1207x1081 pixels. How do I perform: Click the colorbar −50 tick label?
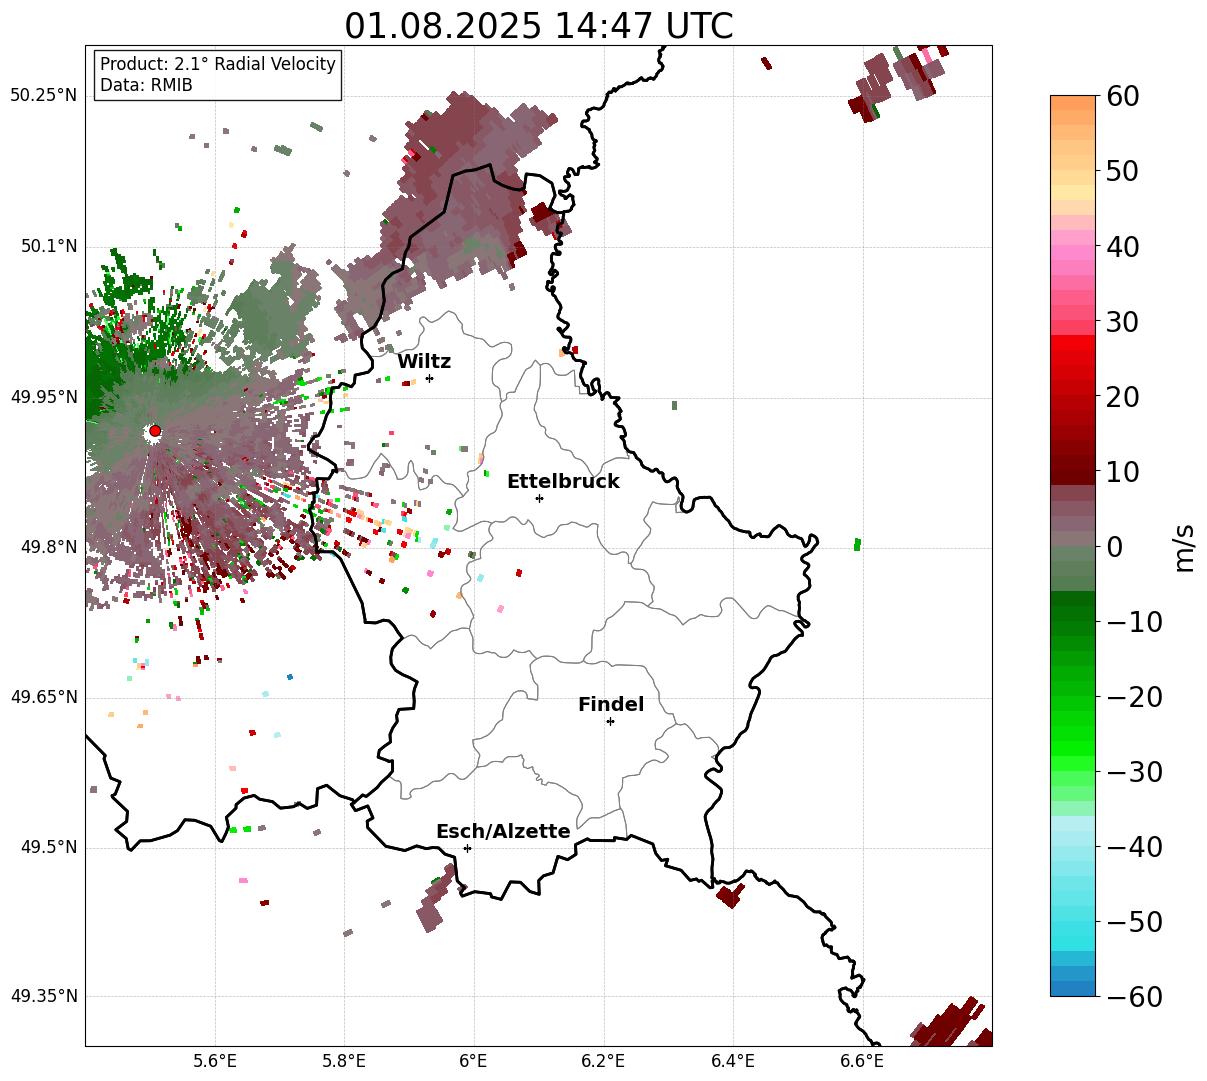(x=1133, y=922)
